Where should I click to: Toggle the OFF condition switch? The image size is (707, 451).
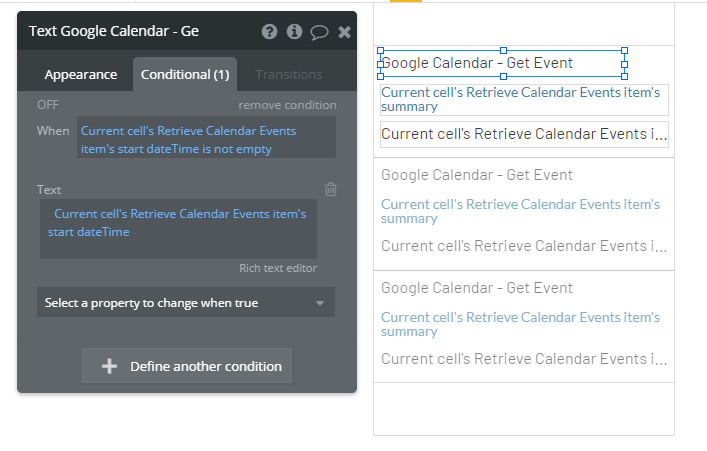click(x=48, y=105)
